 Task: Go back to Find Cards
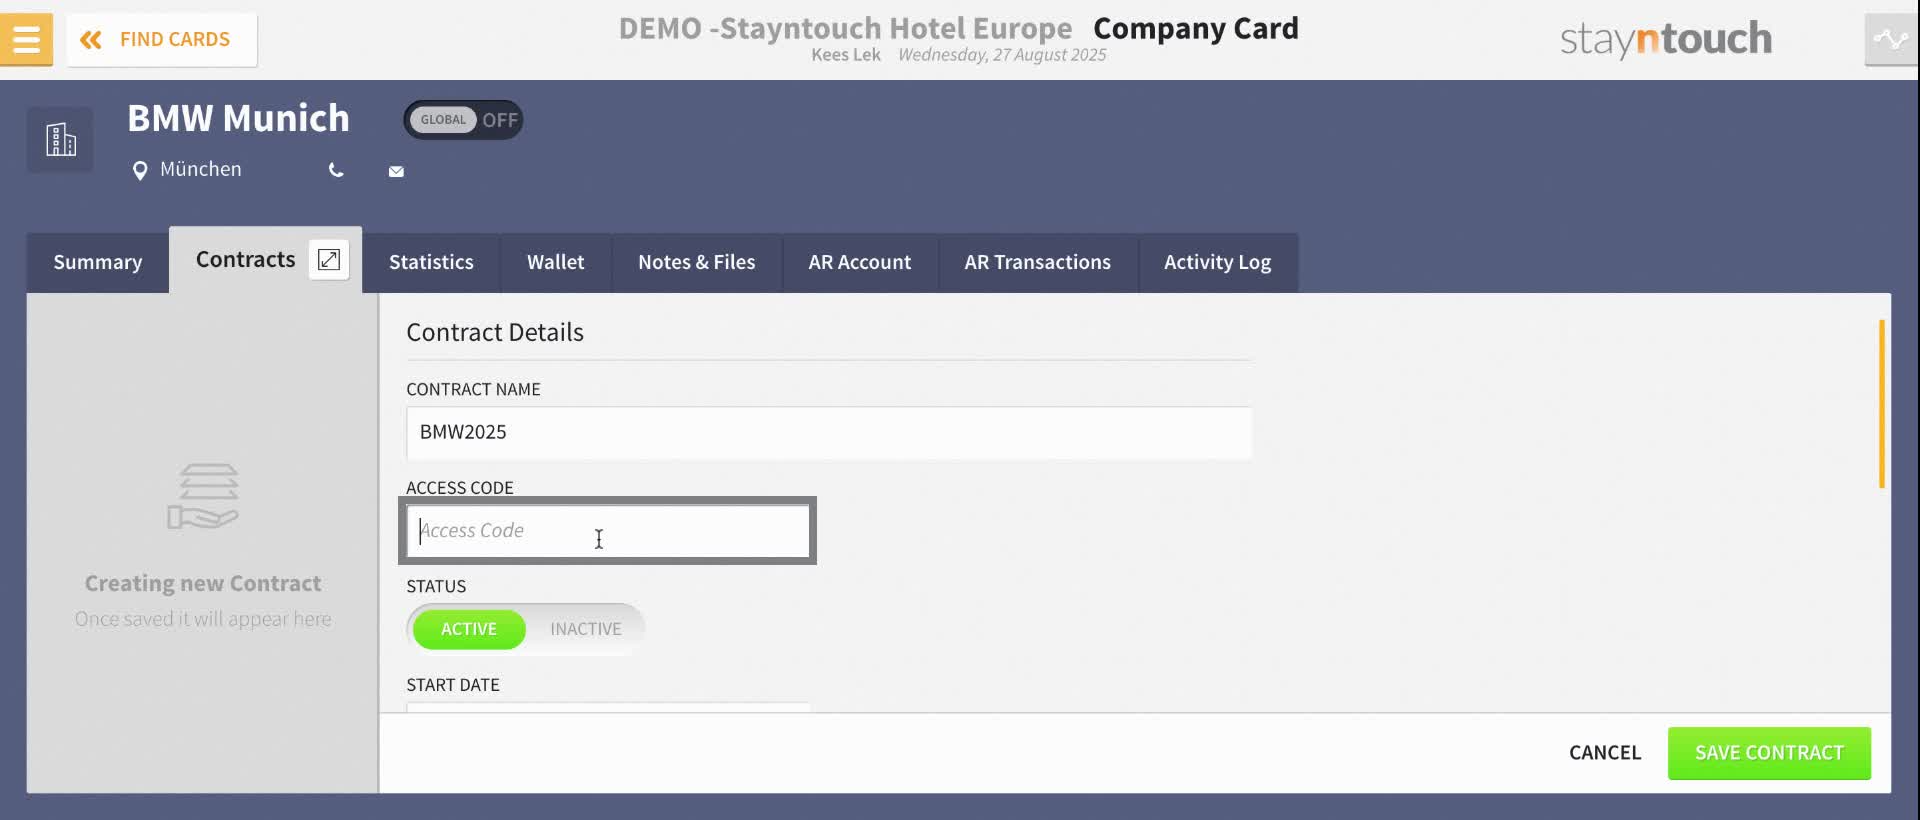click(162, 40)
